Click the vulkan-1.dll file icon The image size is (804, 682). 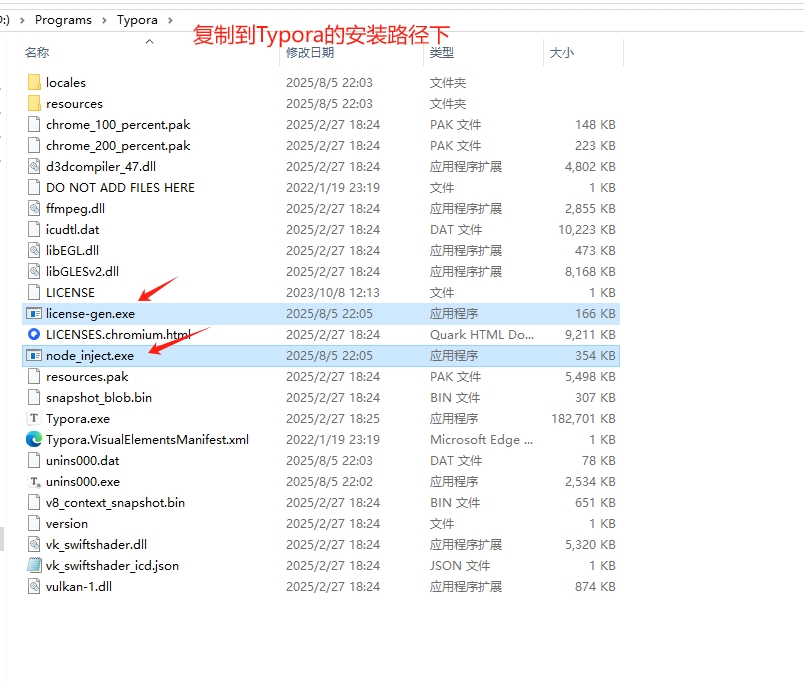pyautogui.click(x=34, y=587)
